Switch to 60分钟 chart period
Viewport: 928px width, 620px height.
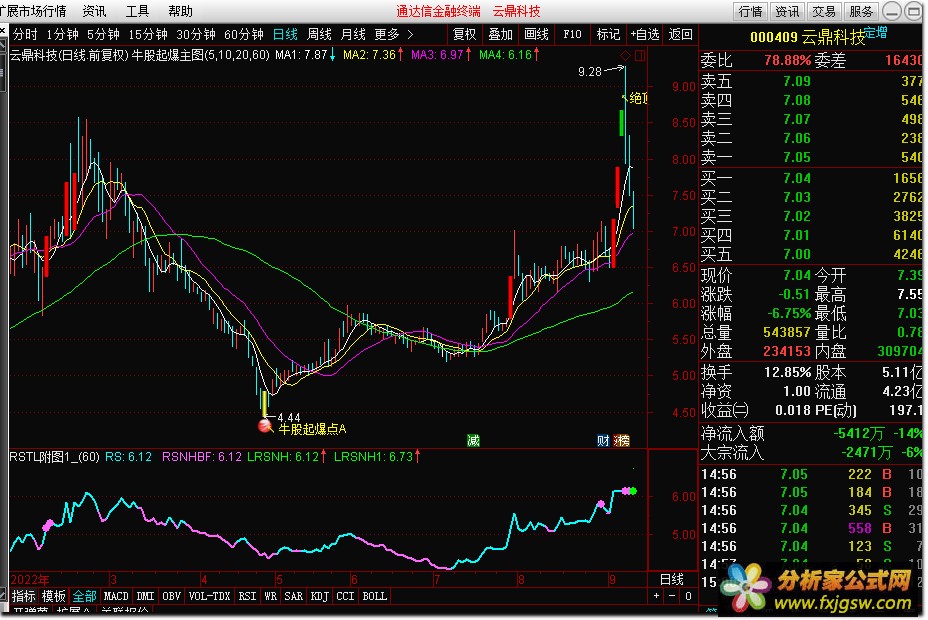[244, 34]
